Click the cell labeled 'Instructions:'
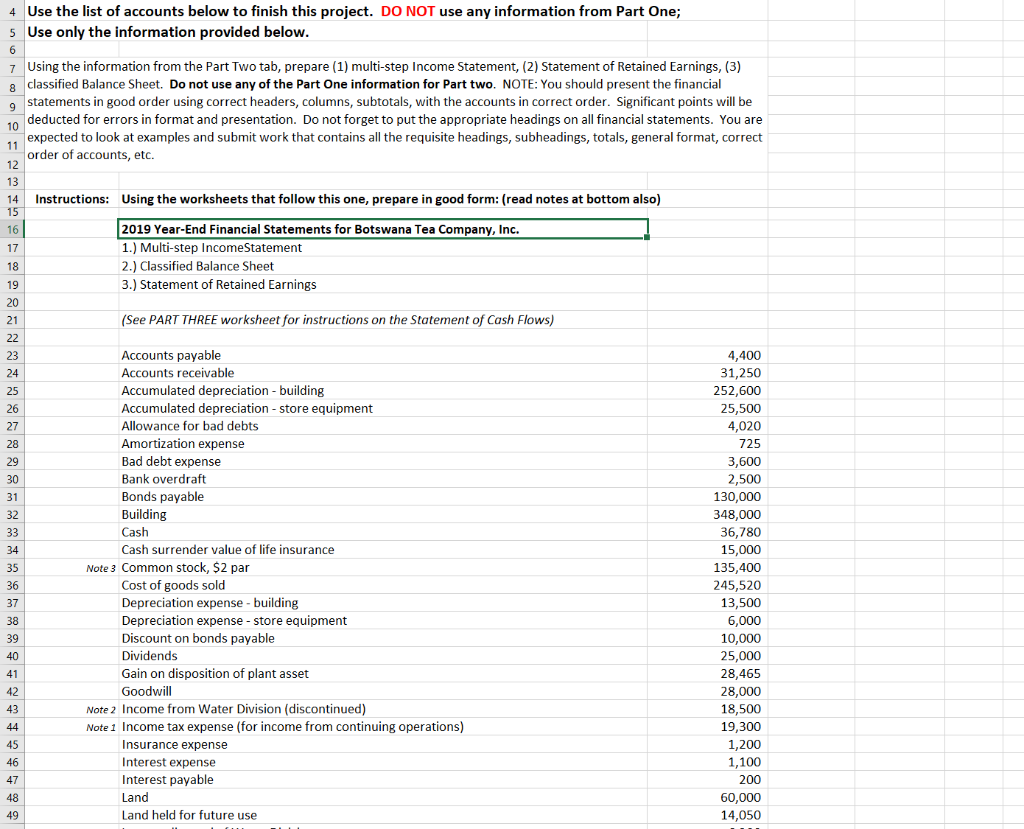 point(70,199)
